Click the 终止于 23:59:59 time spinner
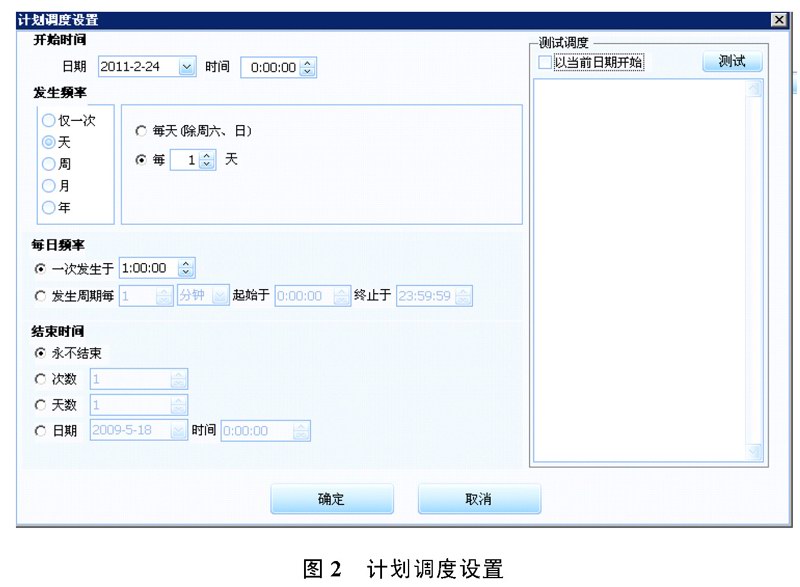Image resolution: width=800 pixels, height=587 pixels. tap(463, 296)
